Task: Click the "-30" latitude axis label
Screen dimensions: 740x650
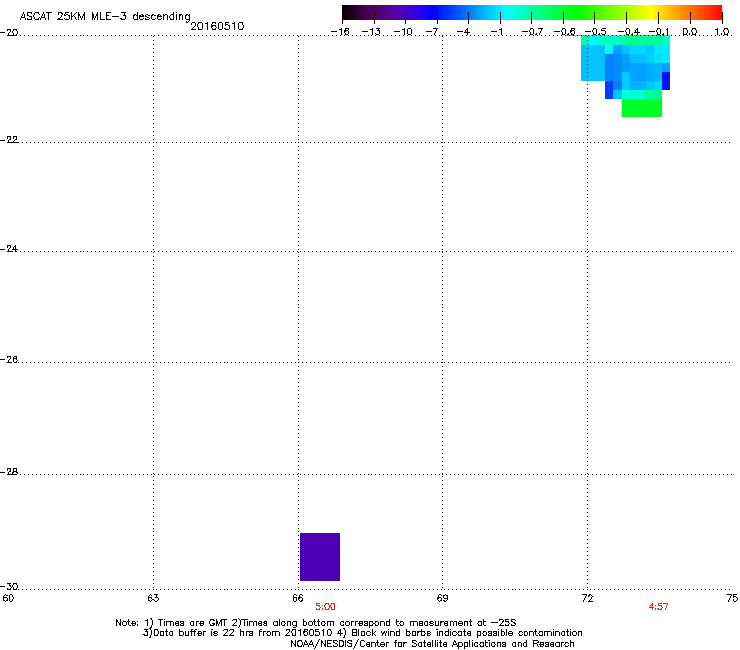Action: (x=9, y=586)
